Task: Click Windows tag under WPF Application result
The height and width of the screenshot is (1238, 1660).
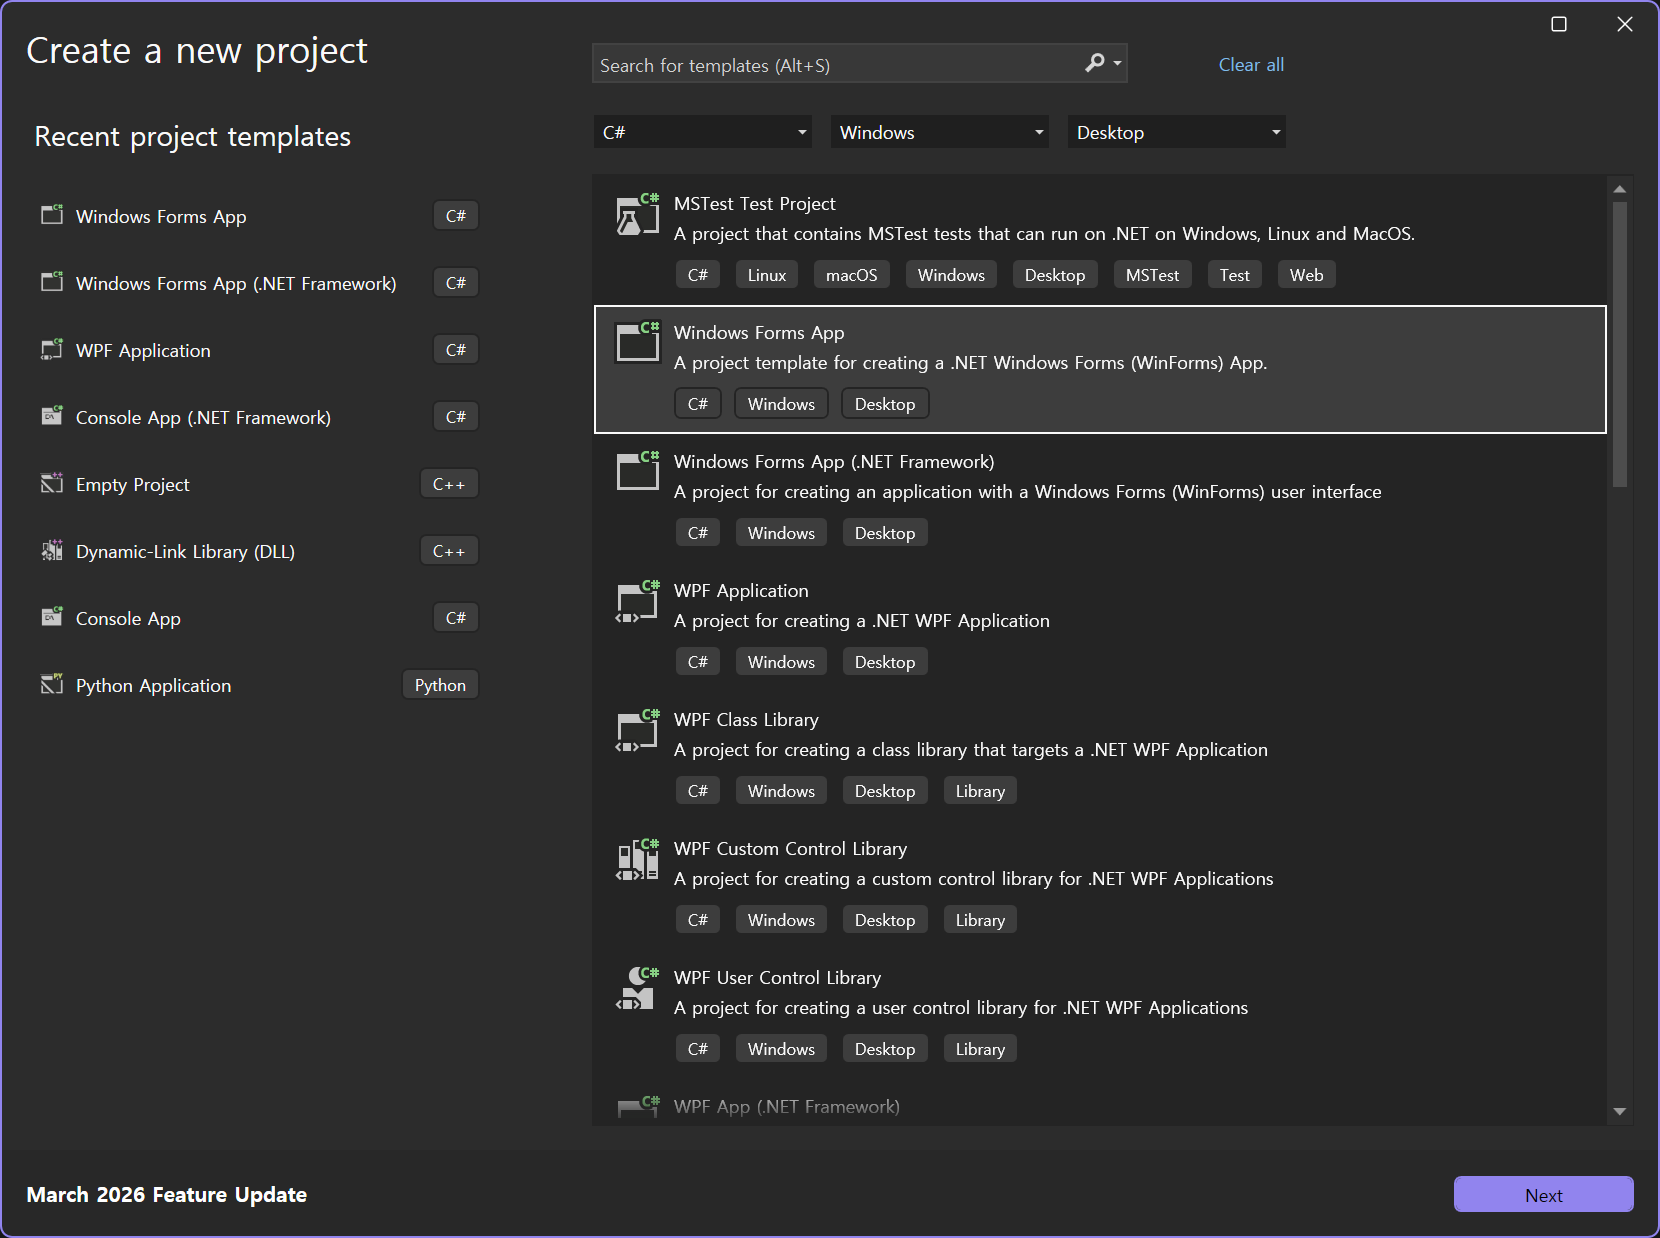Action: click(781, 662)
